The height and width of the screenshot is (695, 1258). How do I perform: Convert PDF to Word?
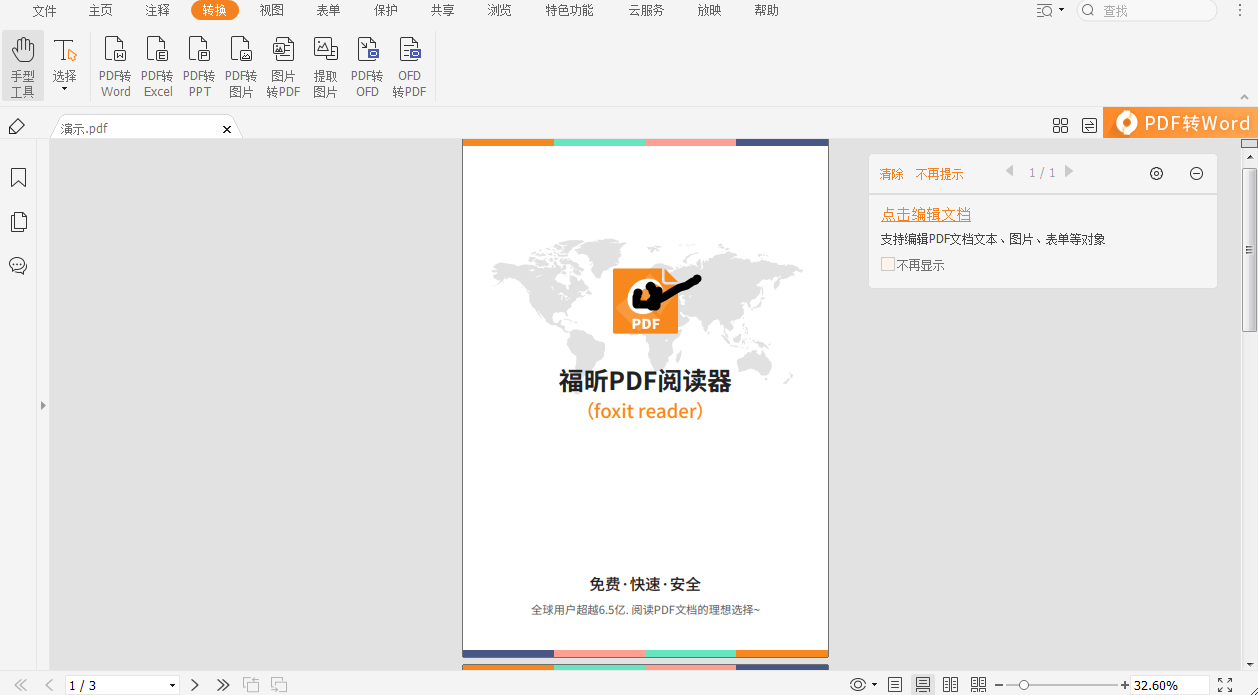pos(115,67)
